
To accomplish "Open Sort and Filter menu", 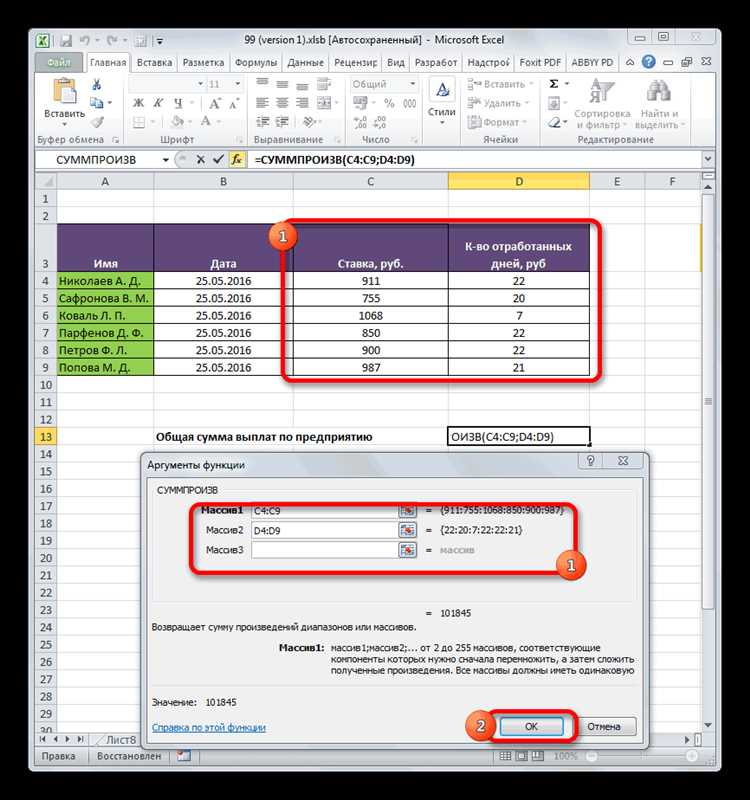I will click(x=602, y=104).
